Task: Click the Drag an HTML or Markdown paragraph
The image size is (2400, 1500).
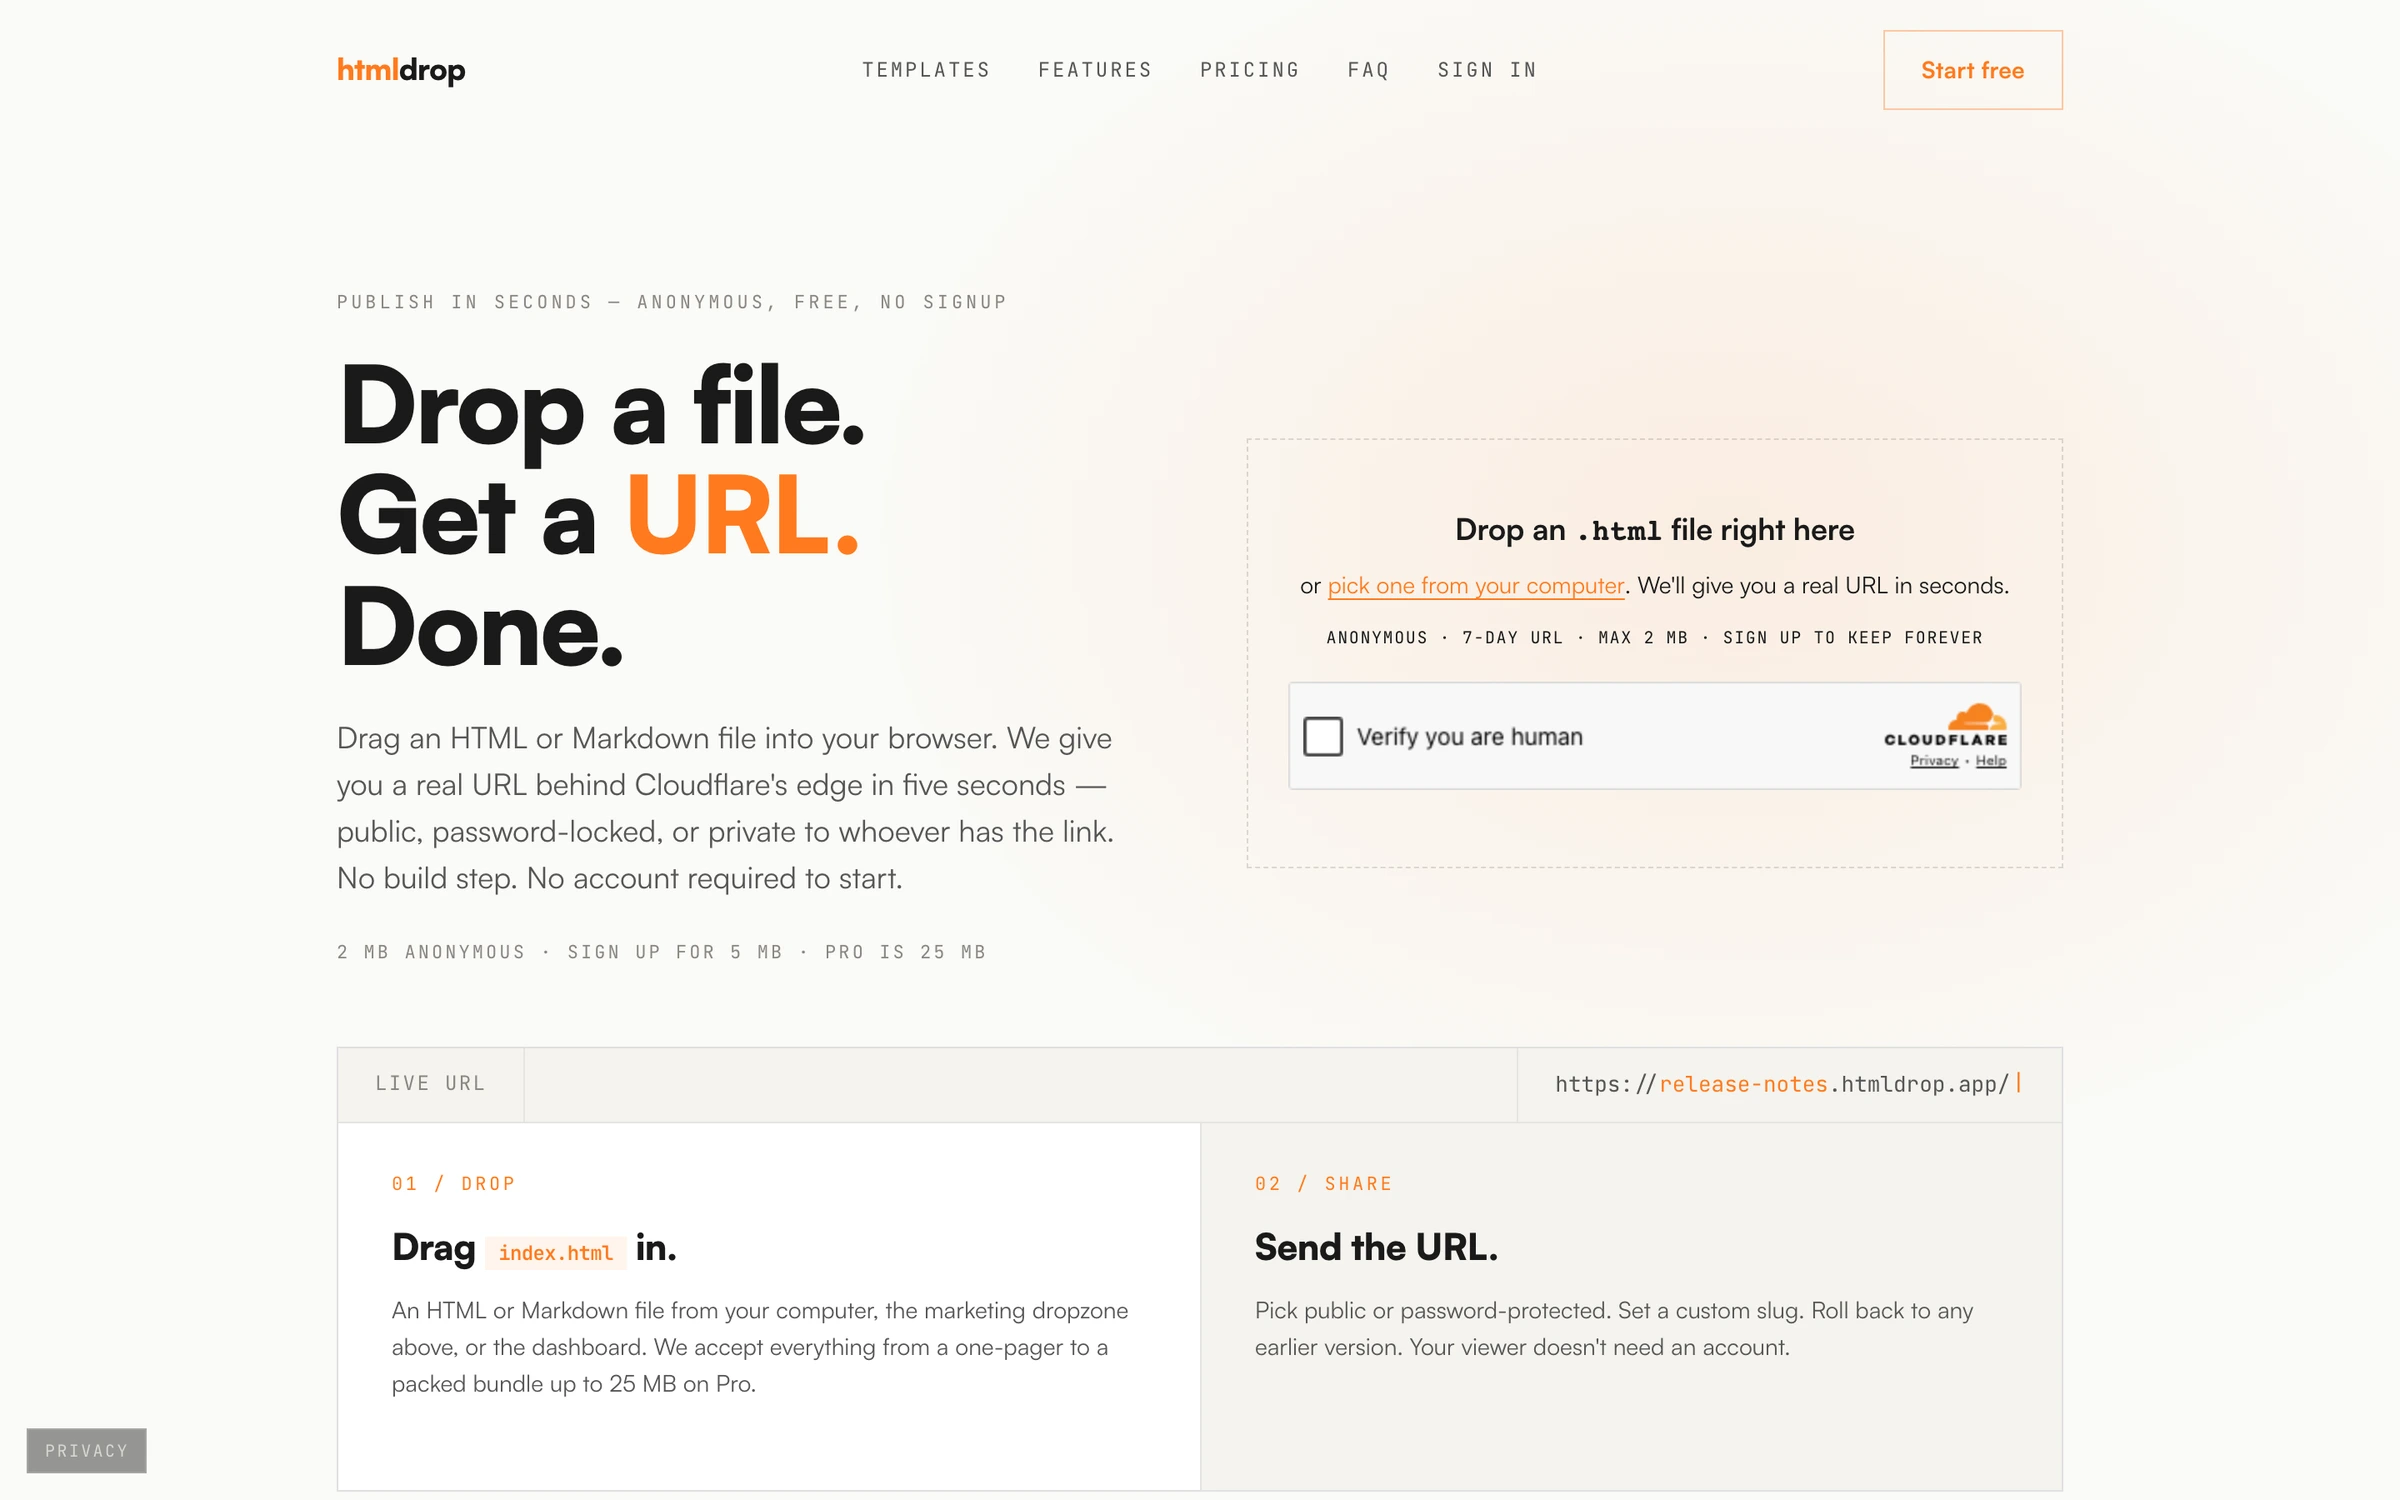Action: click(x=726, y=808)
